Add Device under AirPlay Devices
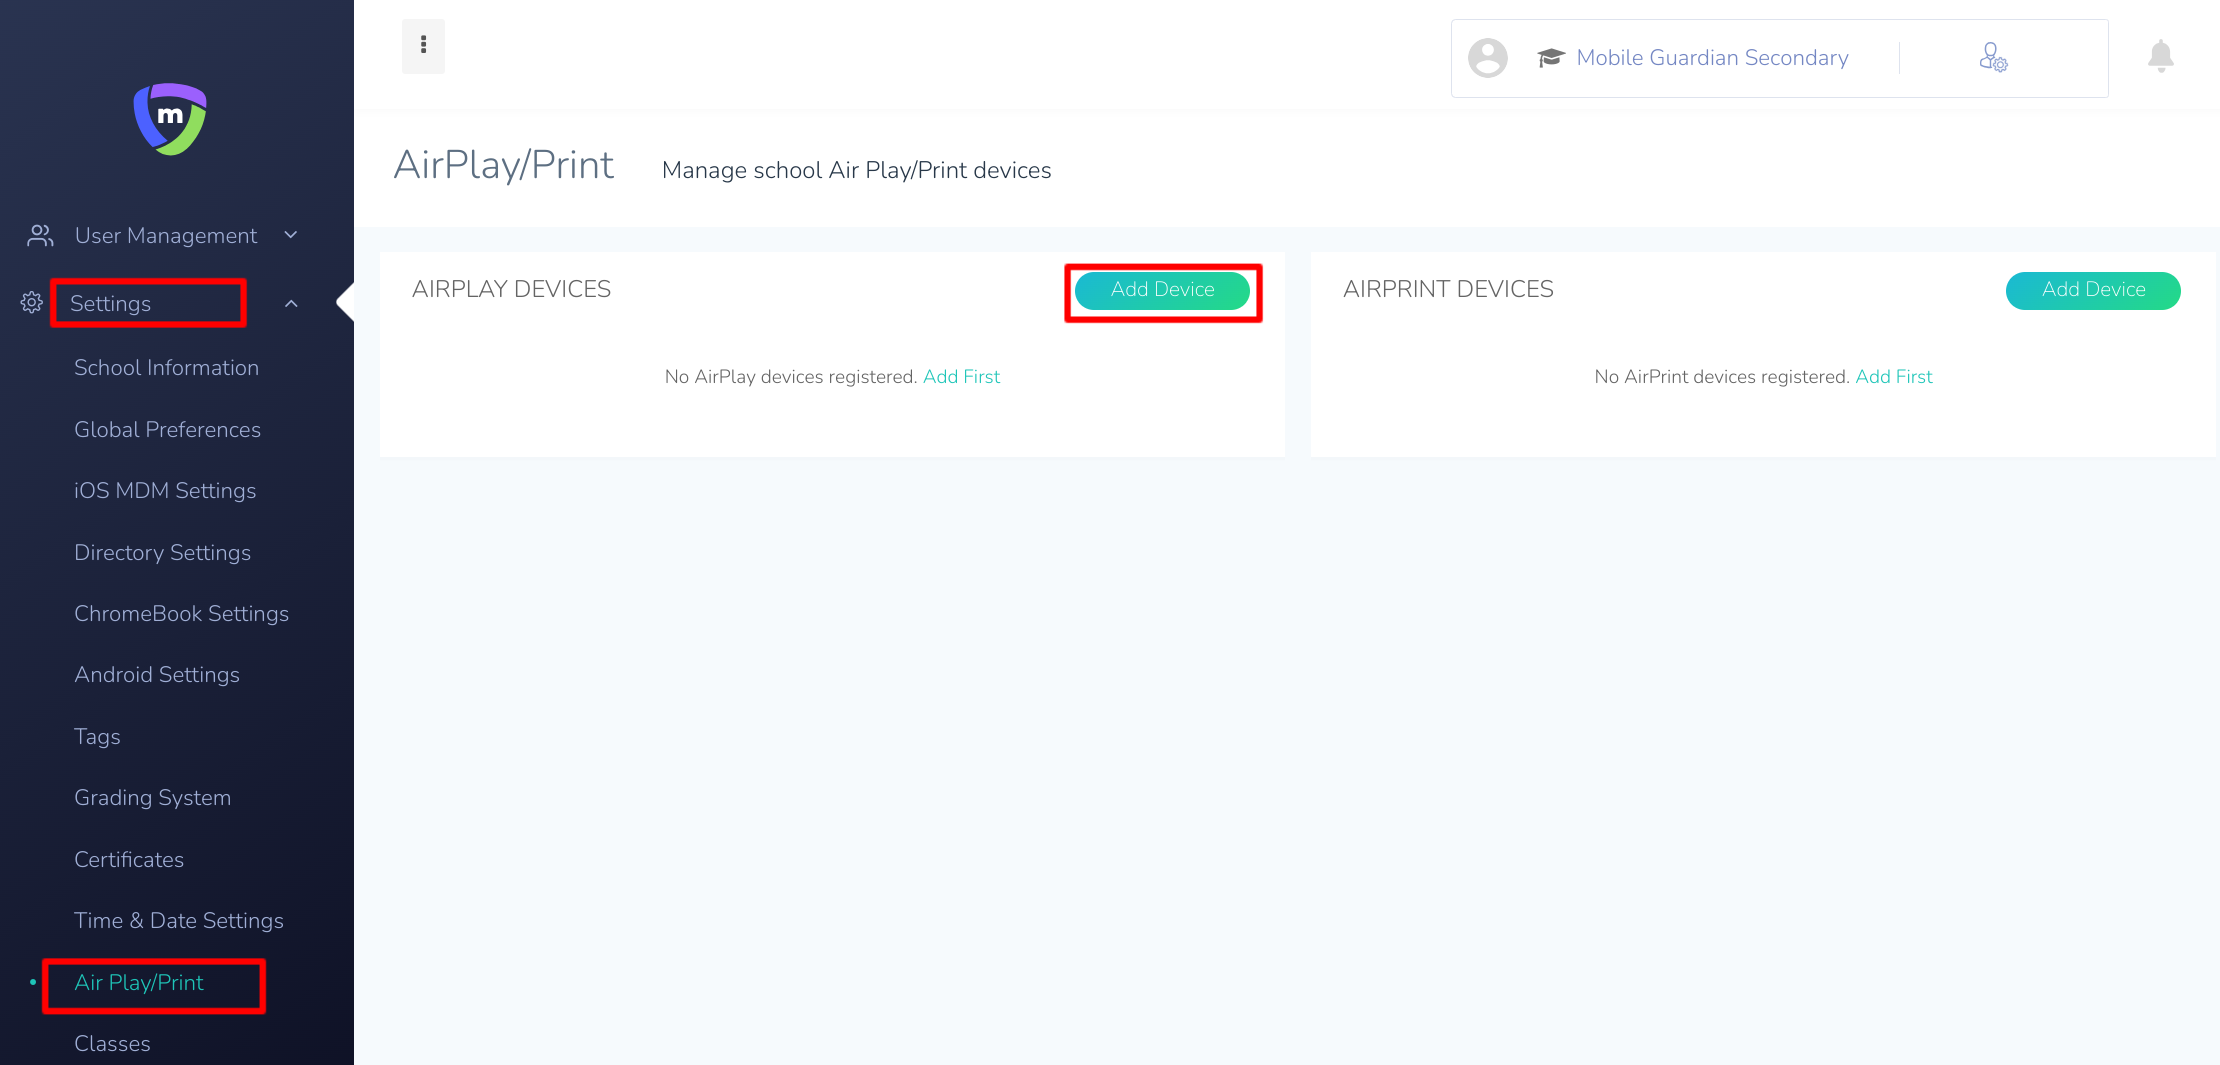 [x=1162, y=290]
